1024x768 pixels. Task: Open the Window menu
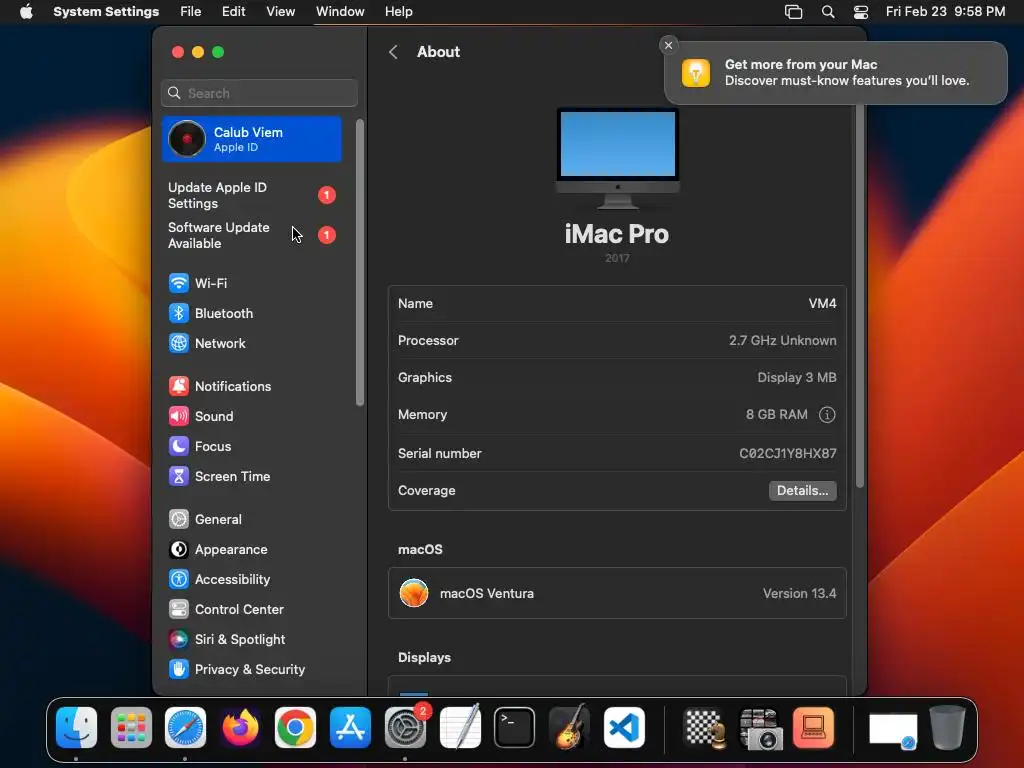pyautogui.click(x=340, y=12)
